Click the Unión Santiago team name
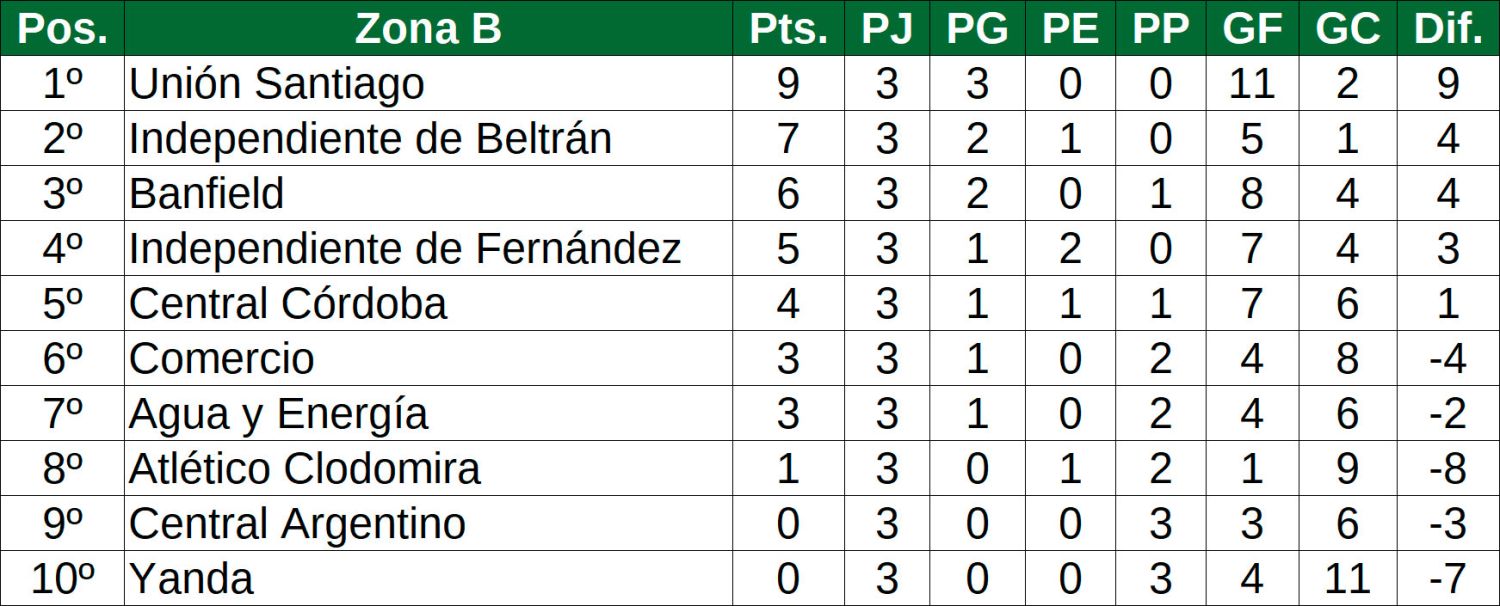 (x=277, y=84)
